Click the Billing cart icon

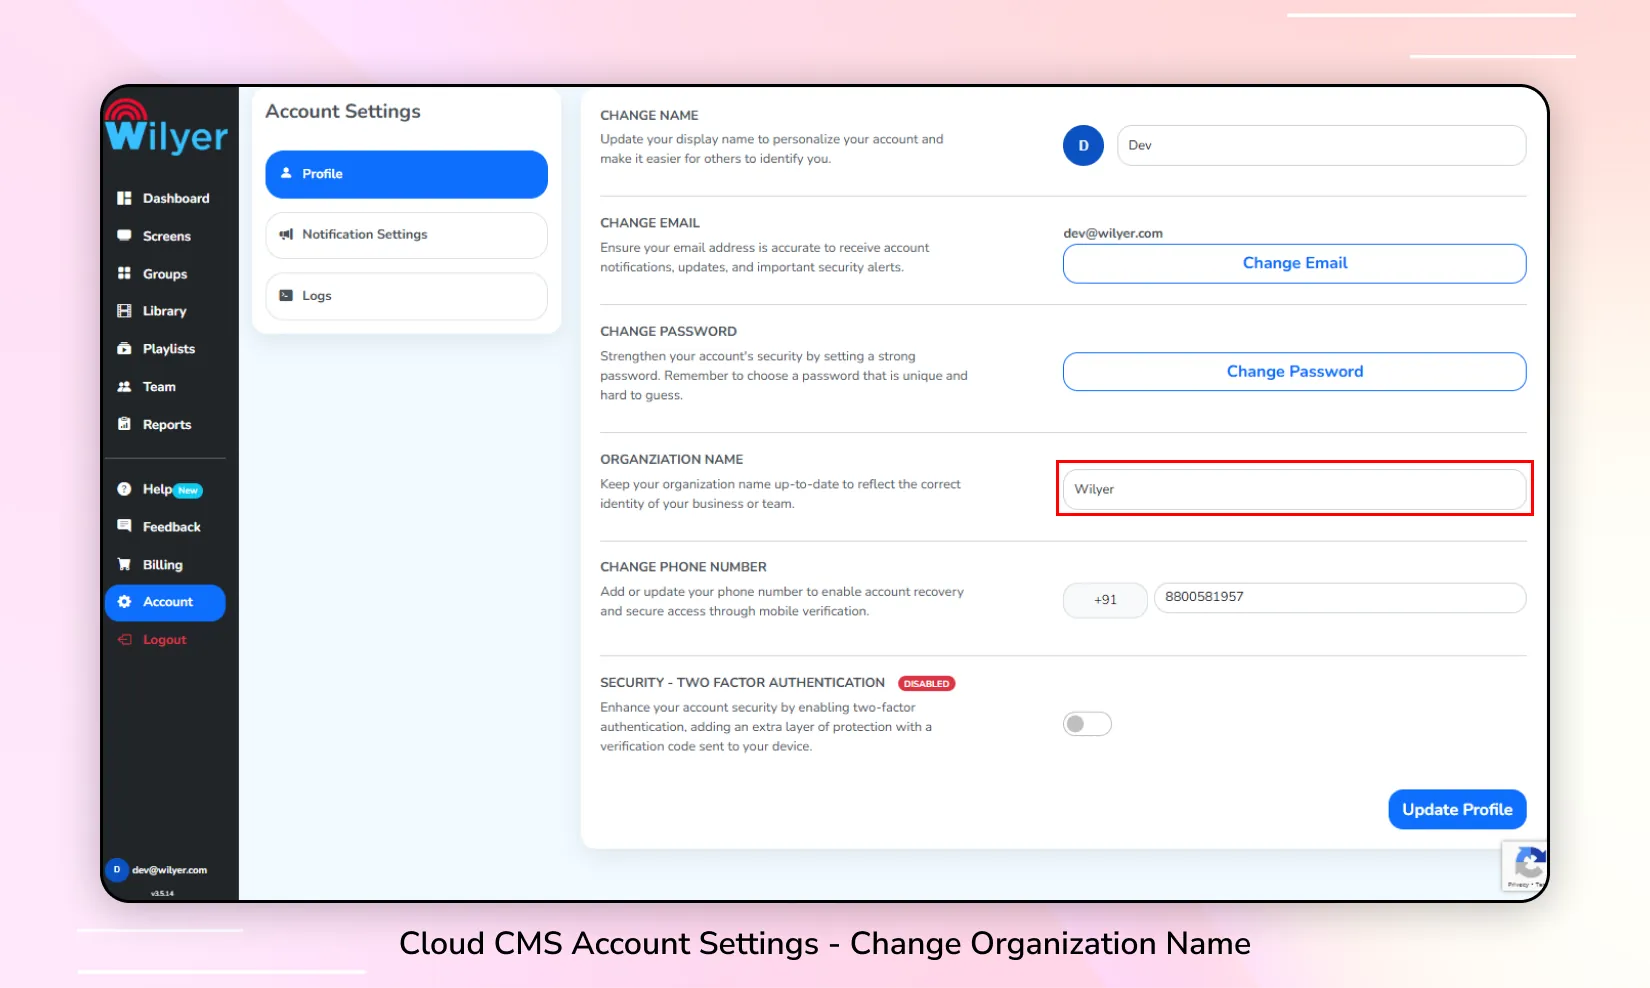coord(124,564)
